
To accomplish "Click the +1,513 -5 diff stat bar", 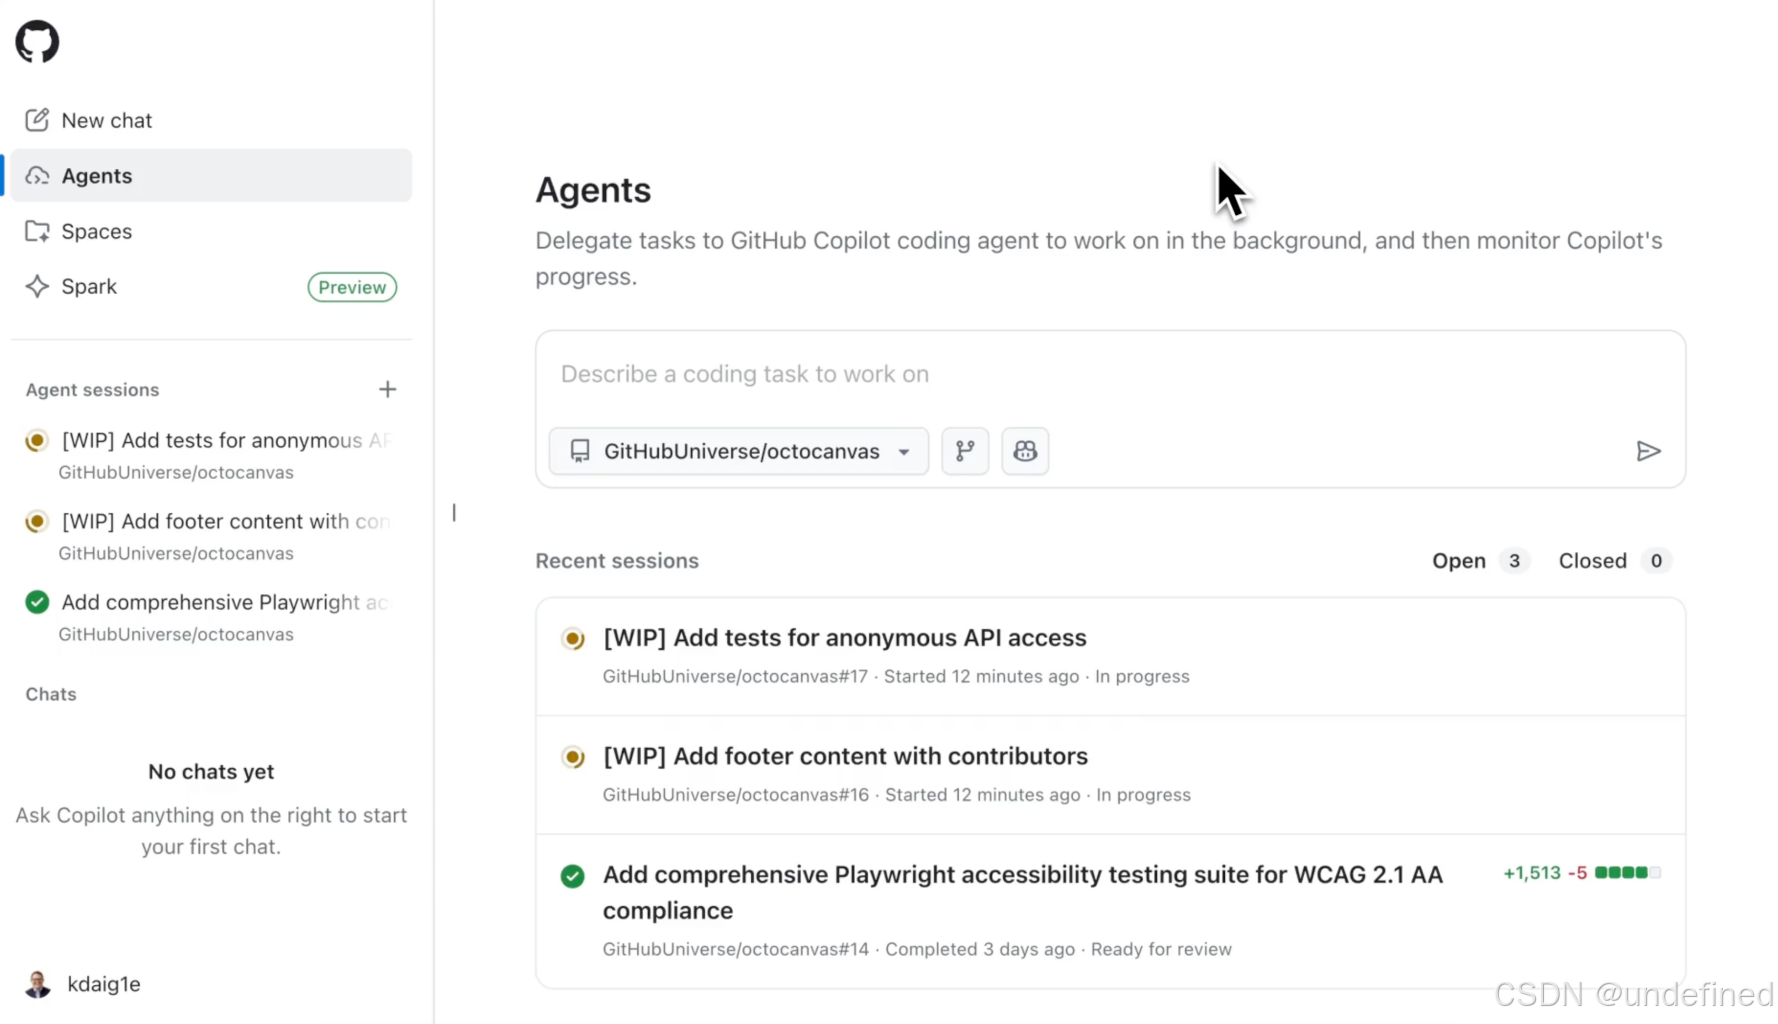I will [1582, 873].
